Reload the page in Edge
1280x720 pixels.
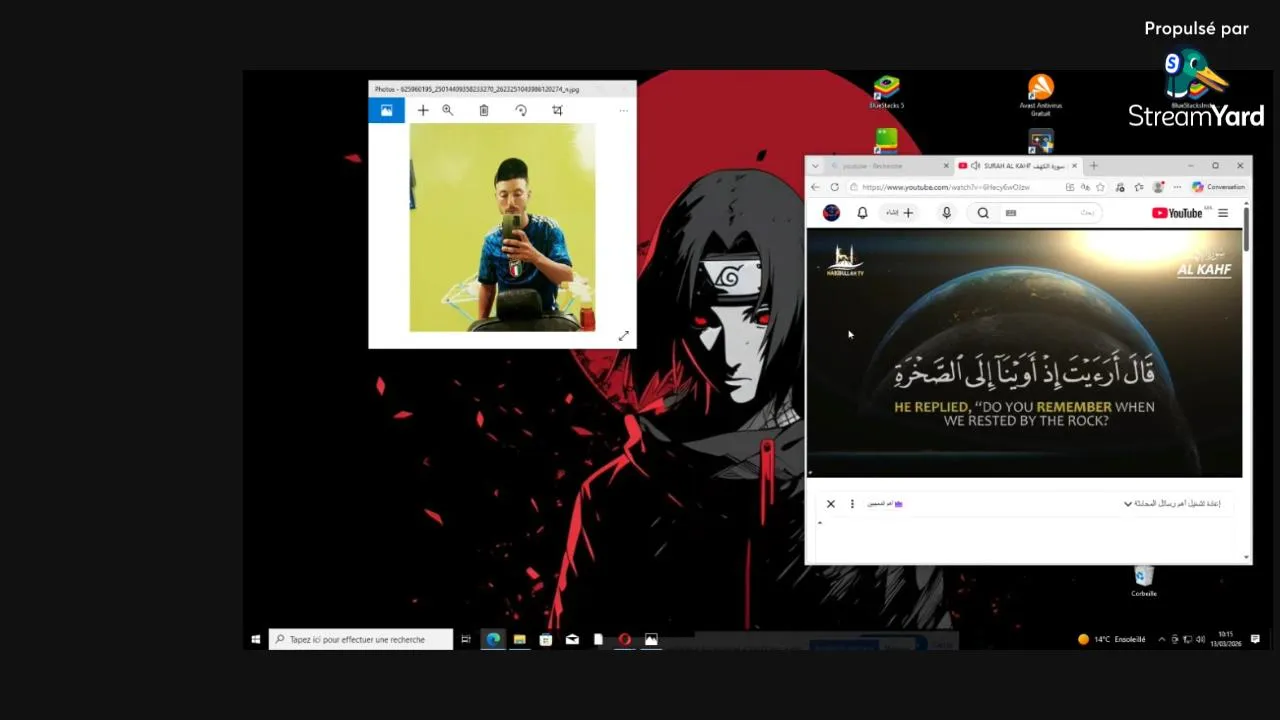click(x=835, y=187)
